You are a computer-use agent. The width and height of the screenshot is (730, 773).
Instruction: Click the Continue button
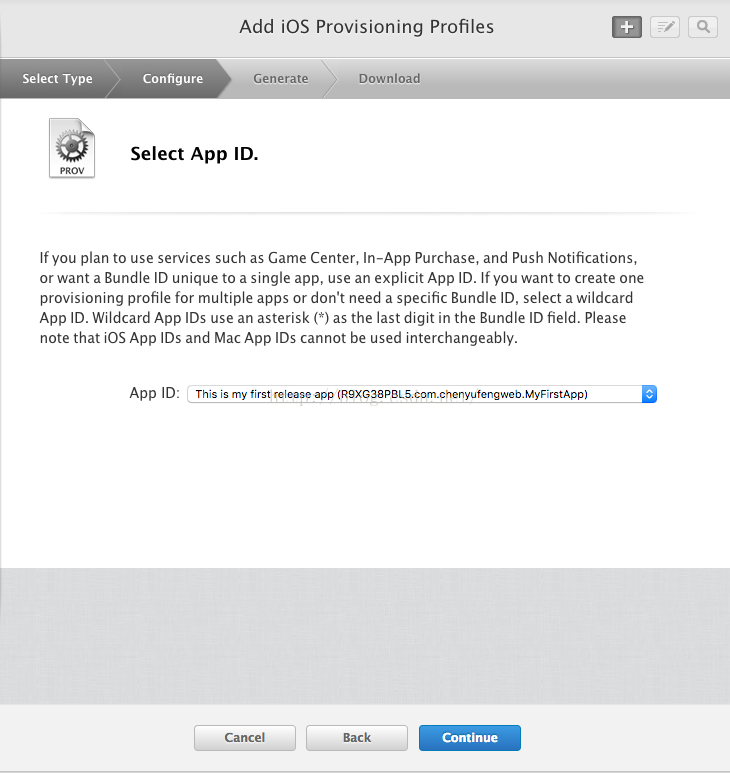(470, 738)
